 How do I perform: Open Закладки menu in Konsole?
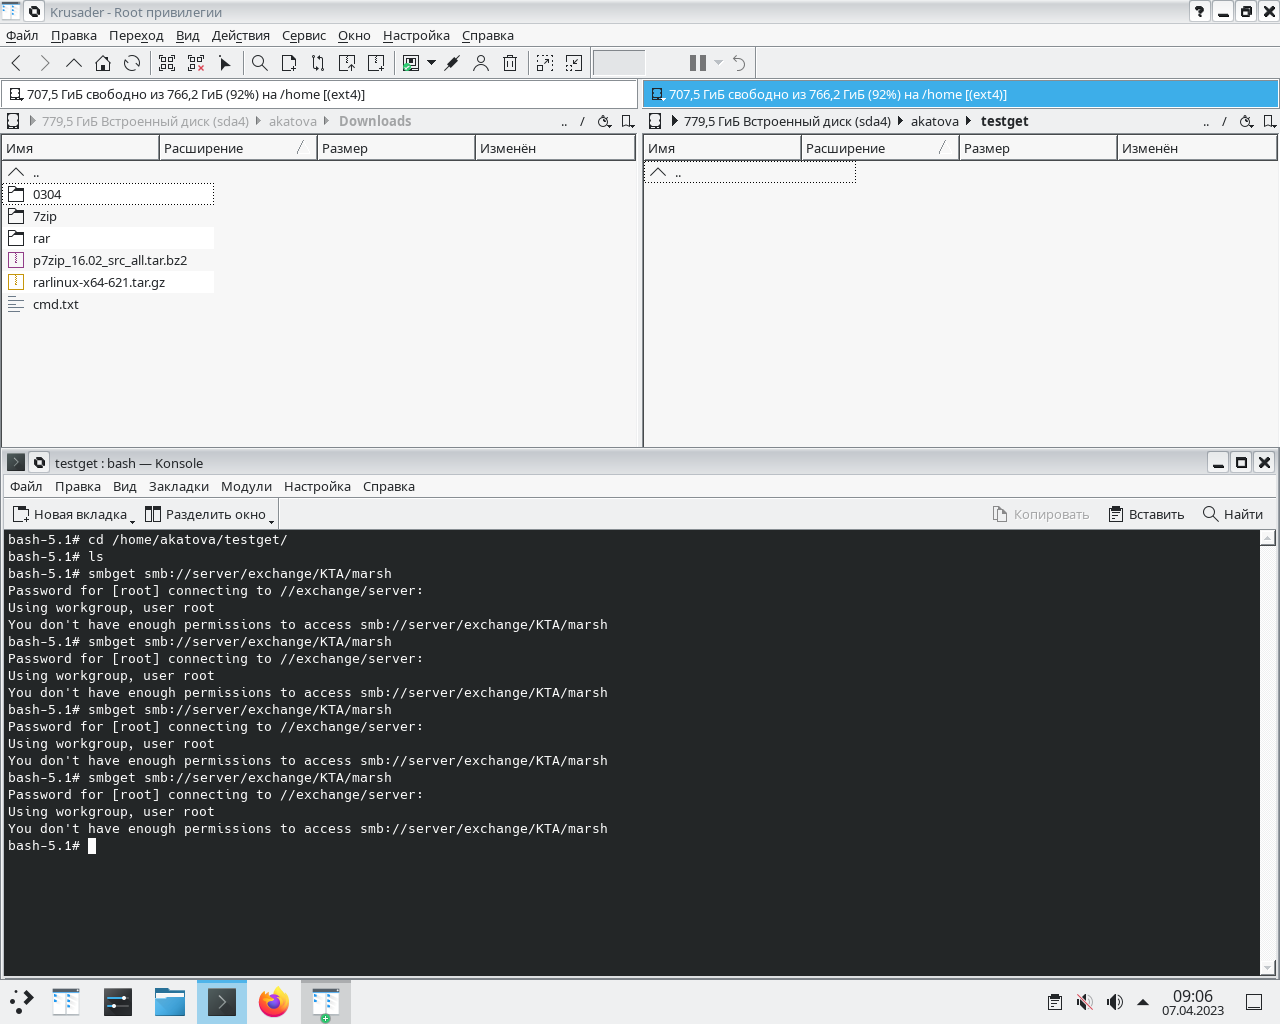(x=179, y=486)
